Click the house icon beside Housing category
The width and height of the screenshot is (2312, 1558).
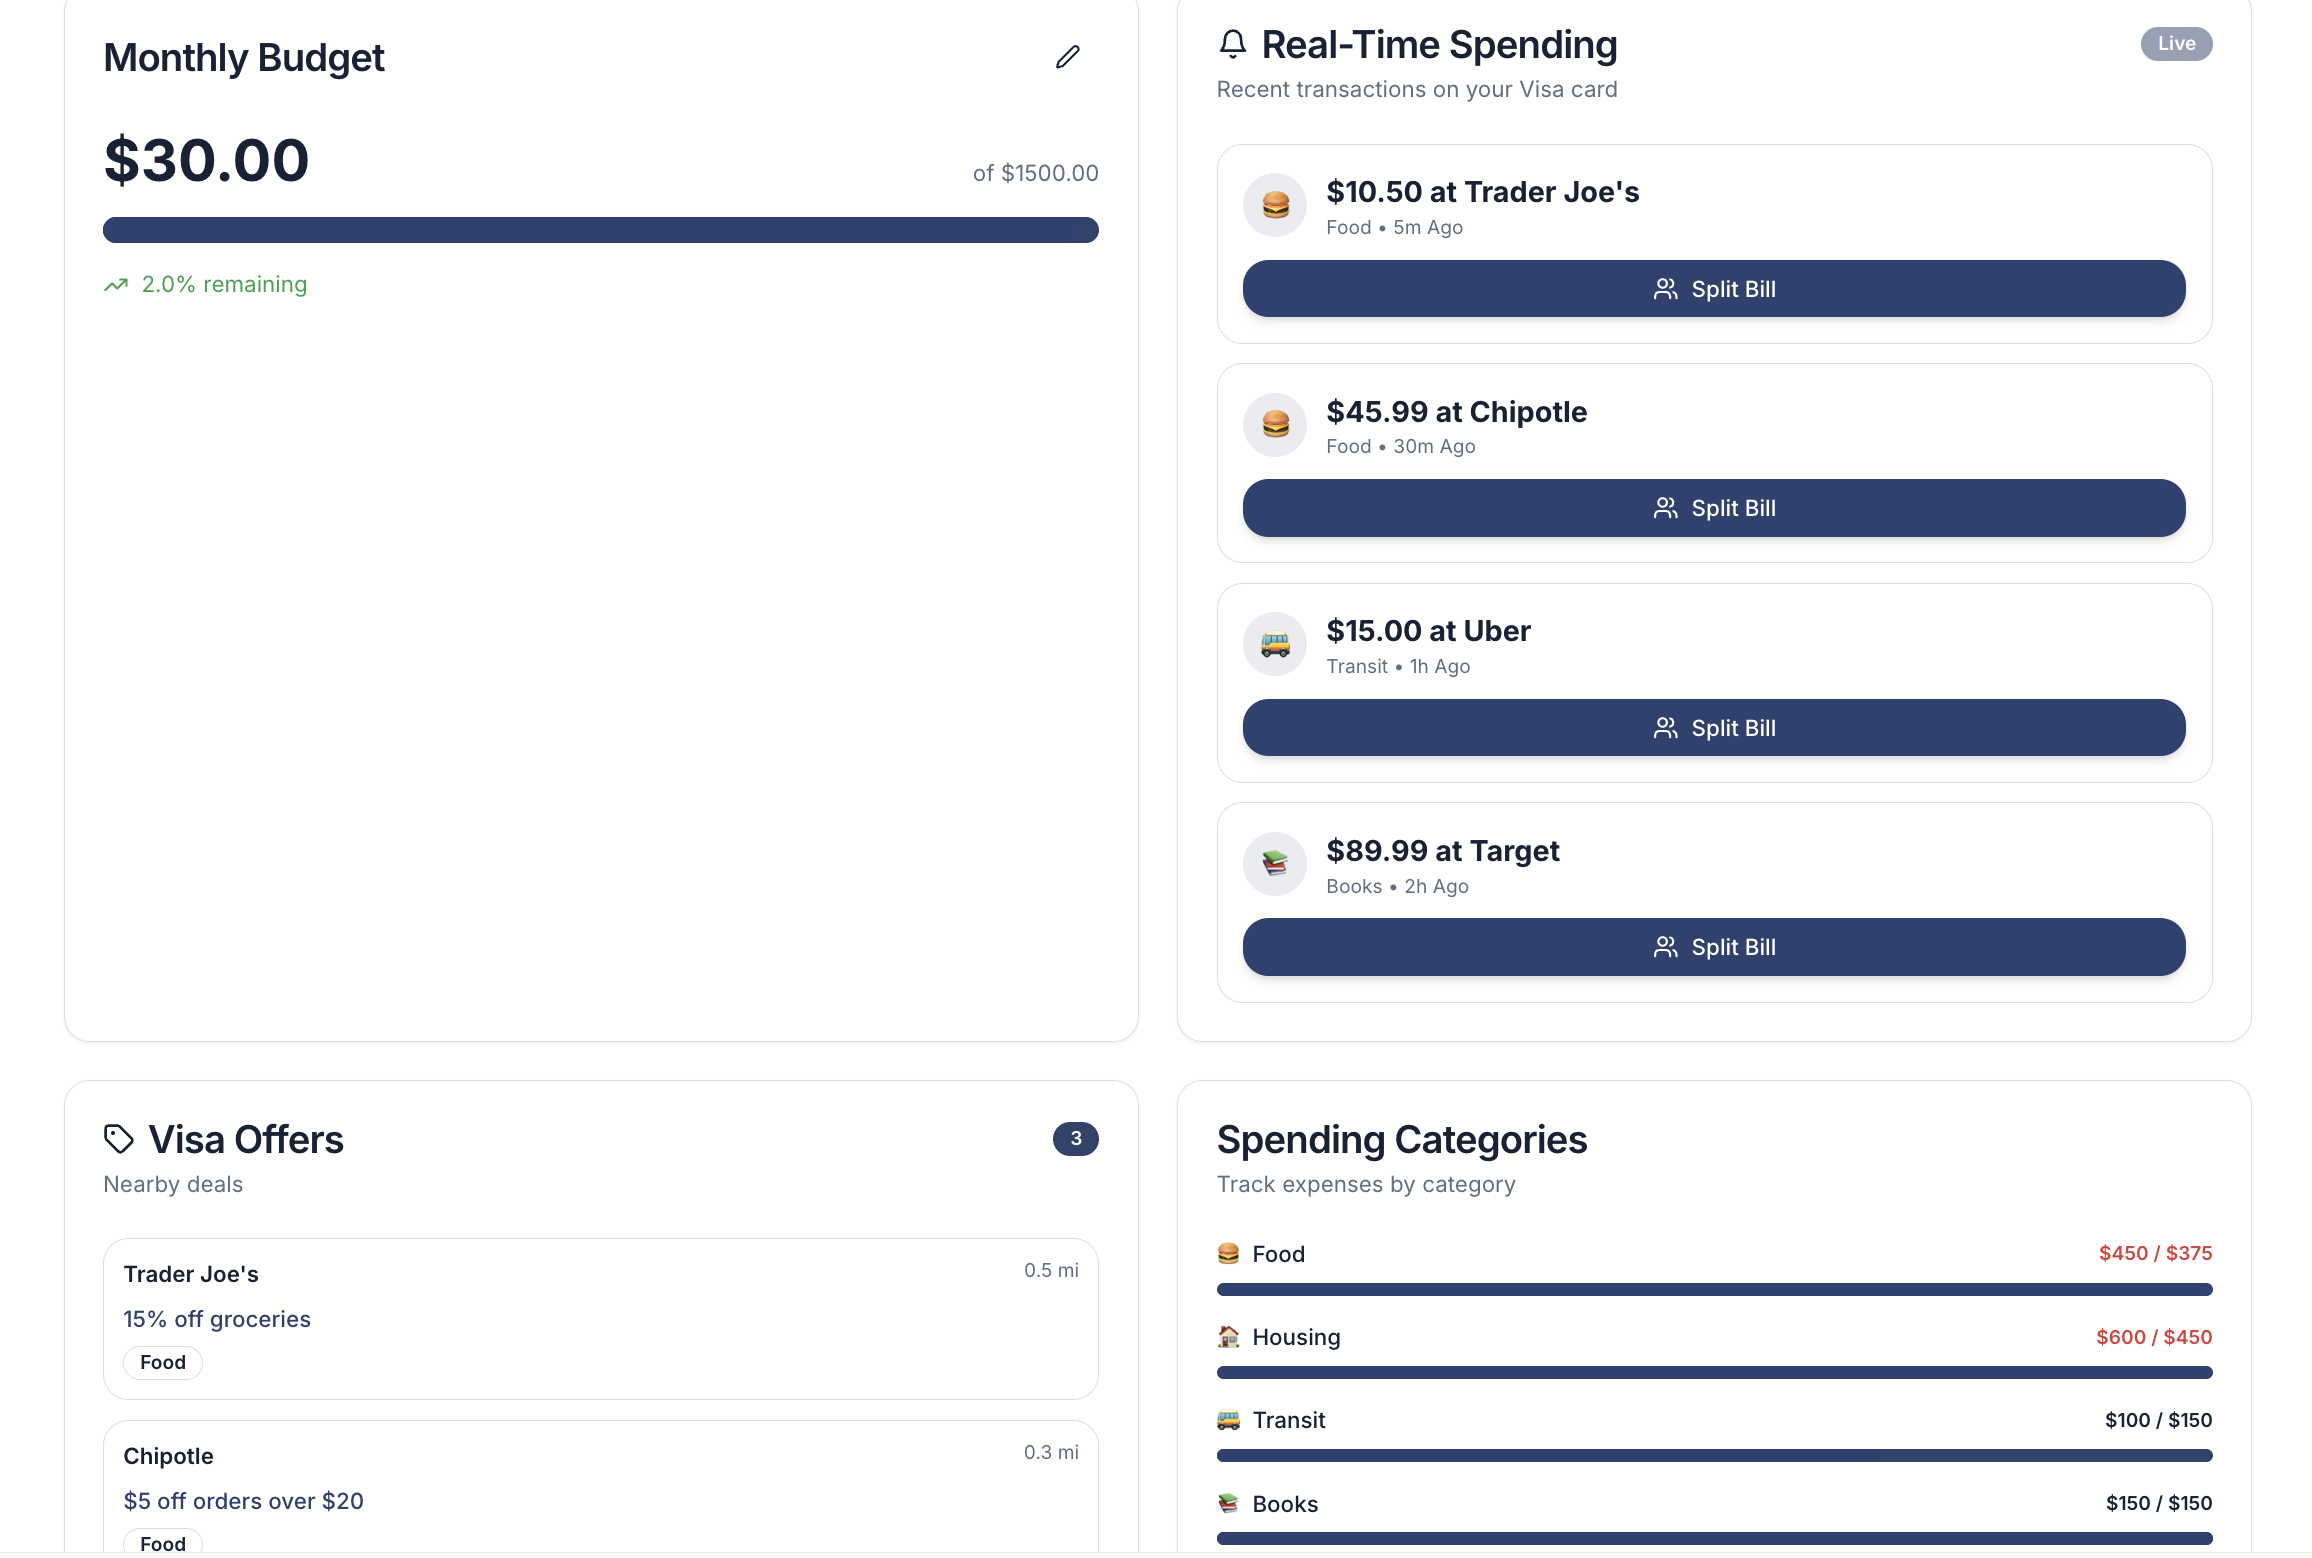coord(1228,1337)
